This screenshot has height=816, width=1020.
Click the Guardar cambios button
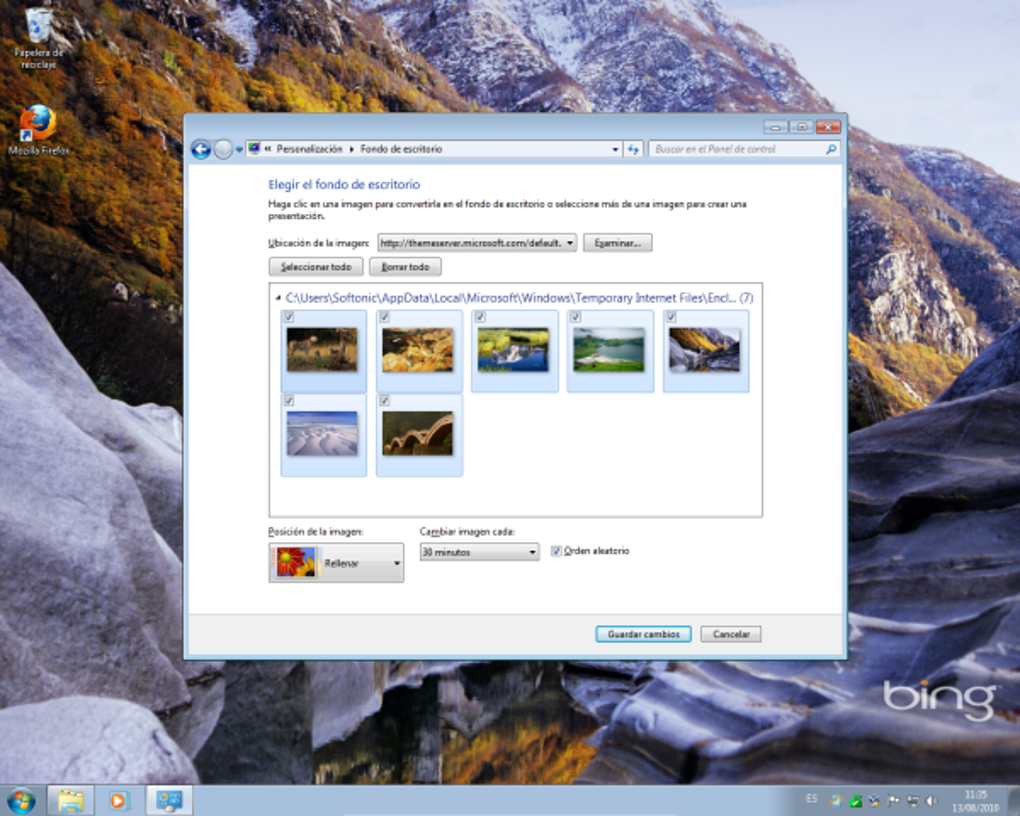[x=642, y=633]
